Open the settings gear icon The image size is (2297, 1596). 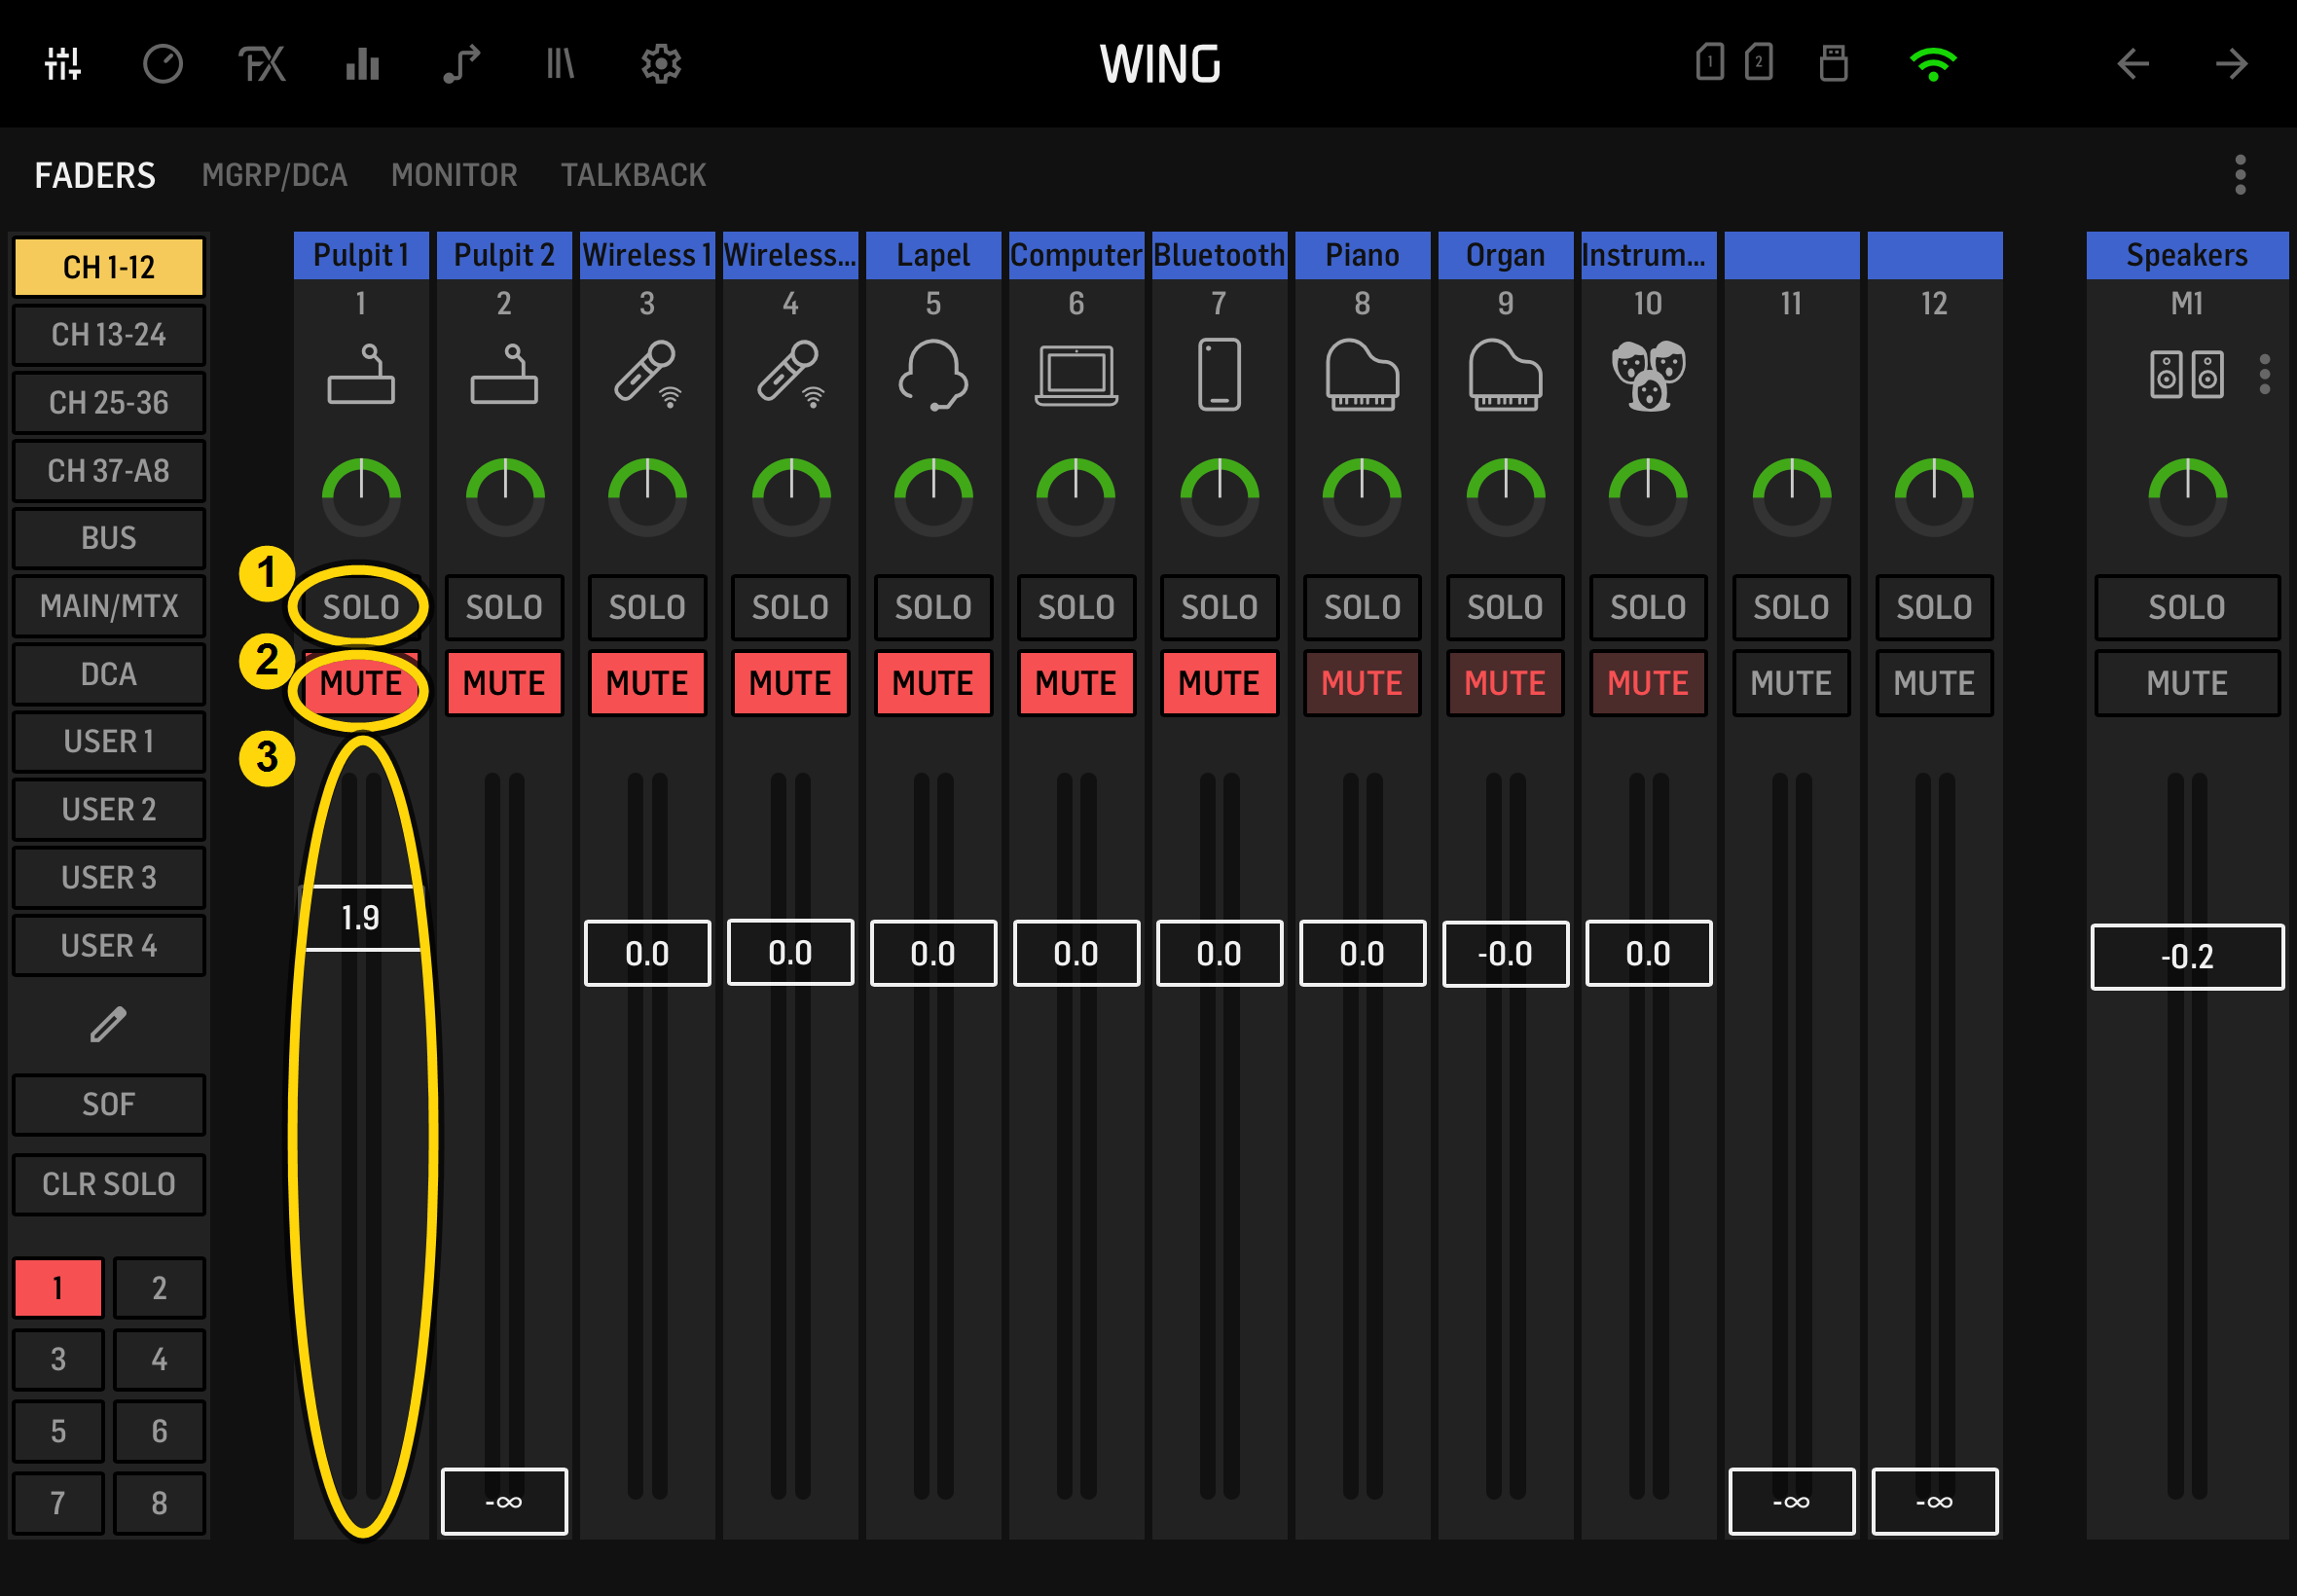pyautogui.click(x=660, y=64)
